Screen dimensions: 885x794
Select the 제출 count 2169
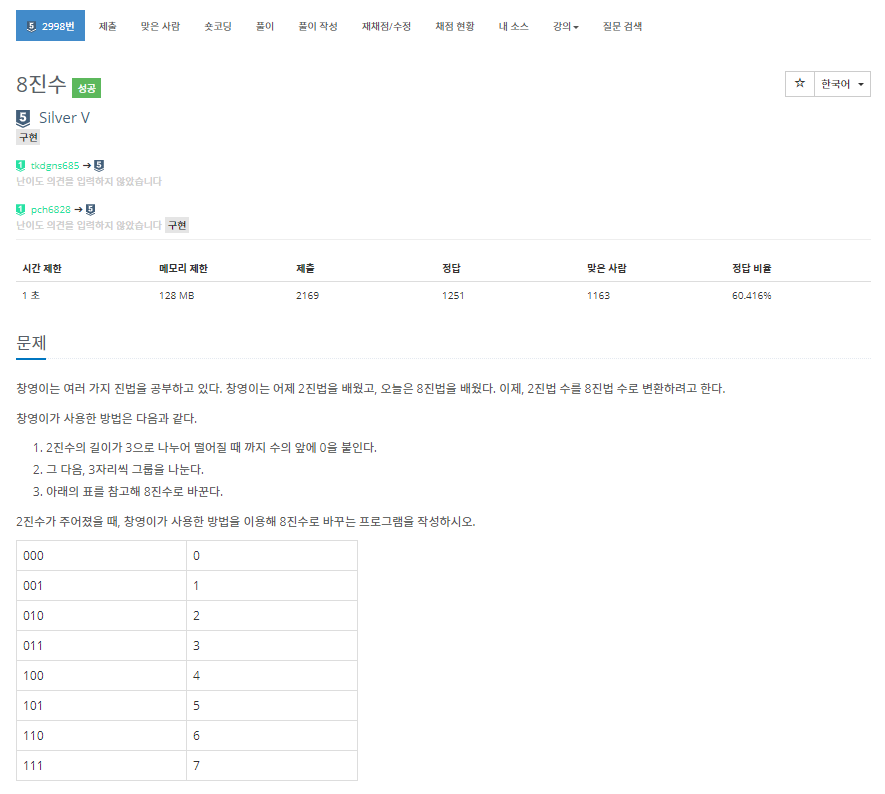point(308,296)
